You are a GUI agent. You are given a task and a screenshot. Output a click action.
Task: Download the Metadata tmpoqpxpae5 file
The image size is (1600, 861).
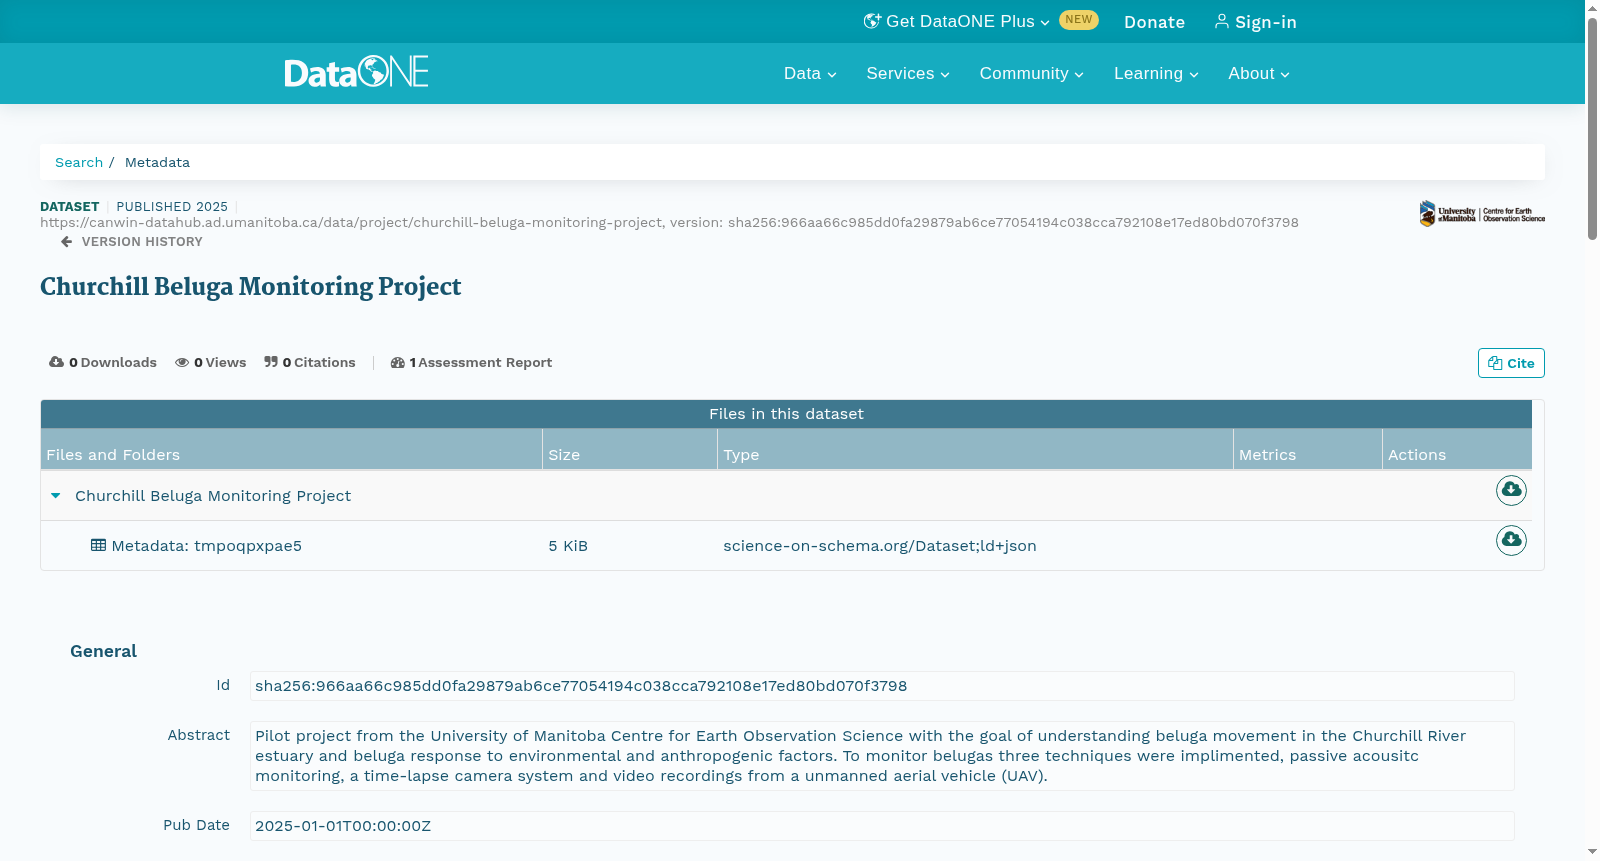tap(1511, 540)
